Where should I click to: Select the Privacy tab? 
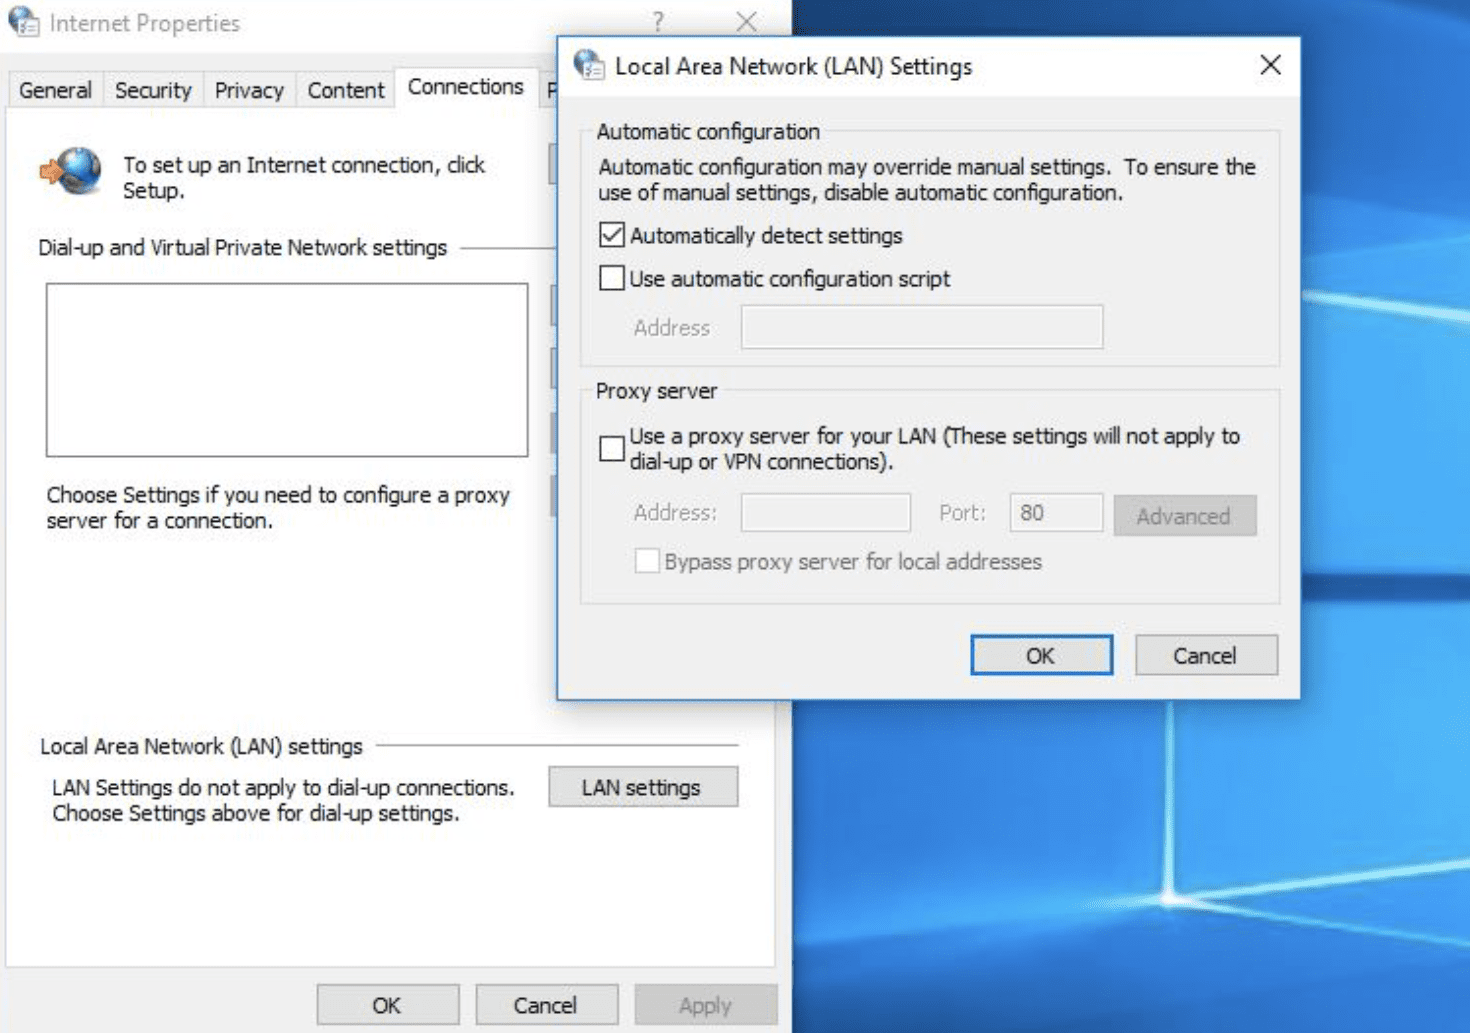tap(249, 90)
